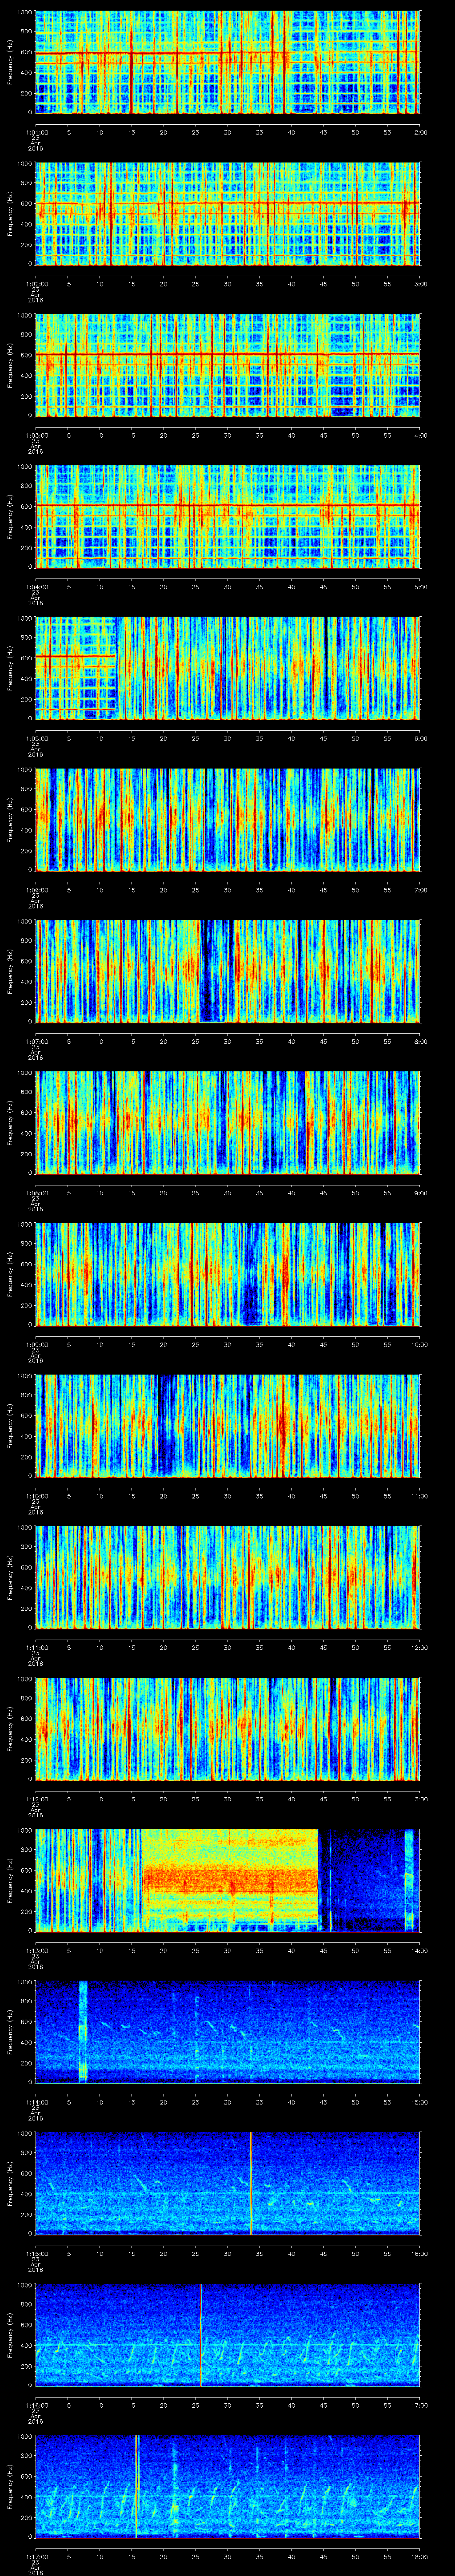Click the "1:09:00" start time label
This screenshot has height=2576, width=455.
pos(36,1343)
